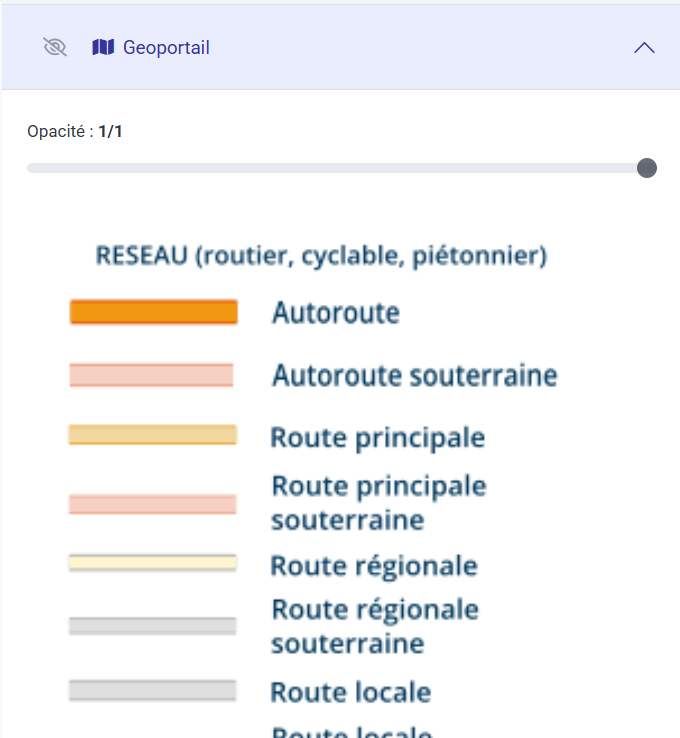
Task: Click the middle of the opacity track
Action: (337, 168)
